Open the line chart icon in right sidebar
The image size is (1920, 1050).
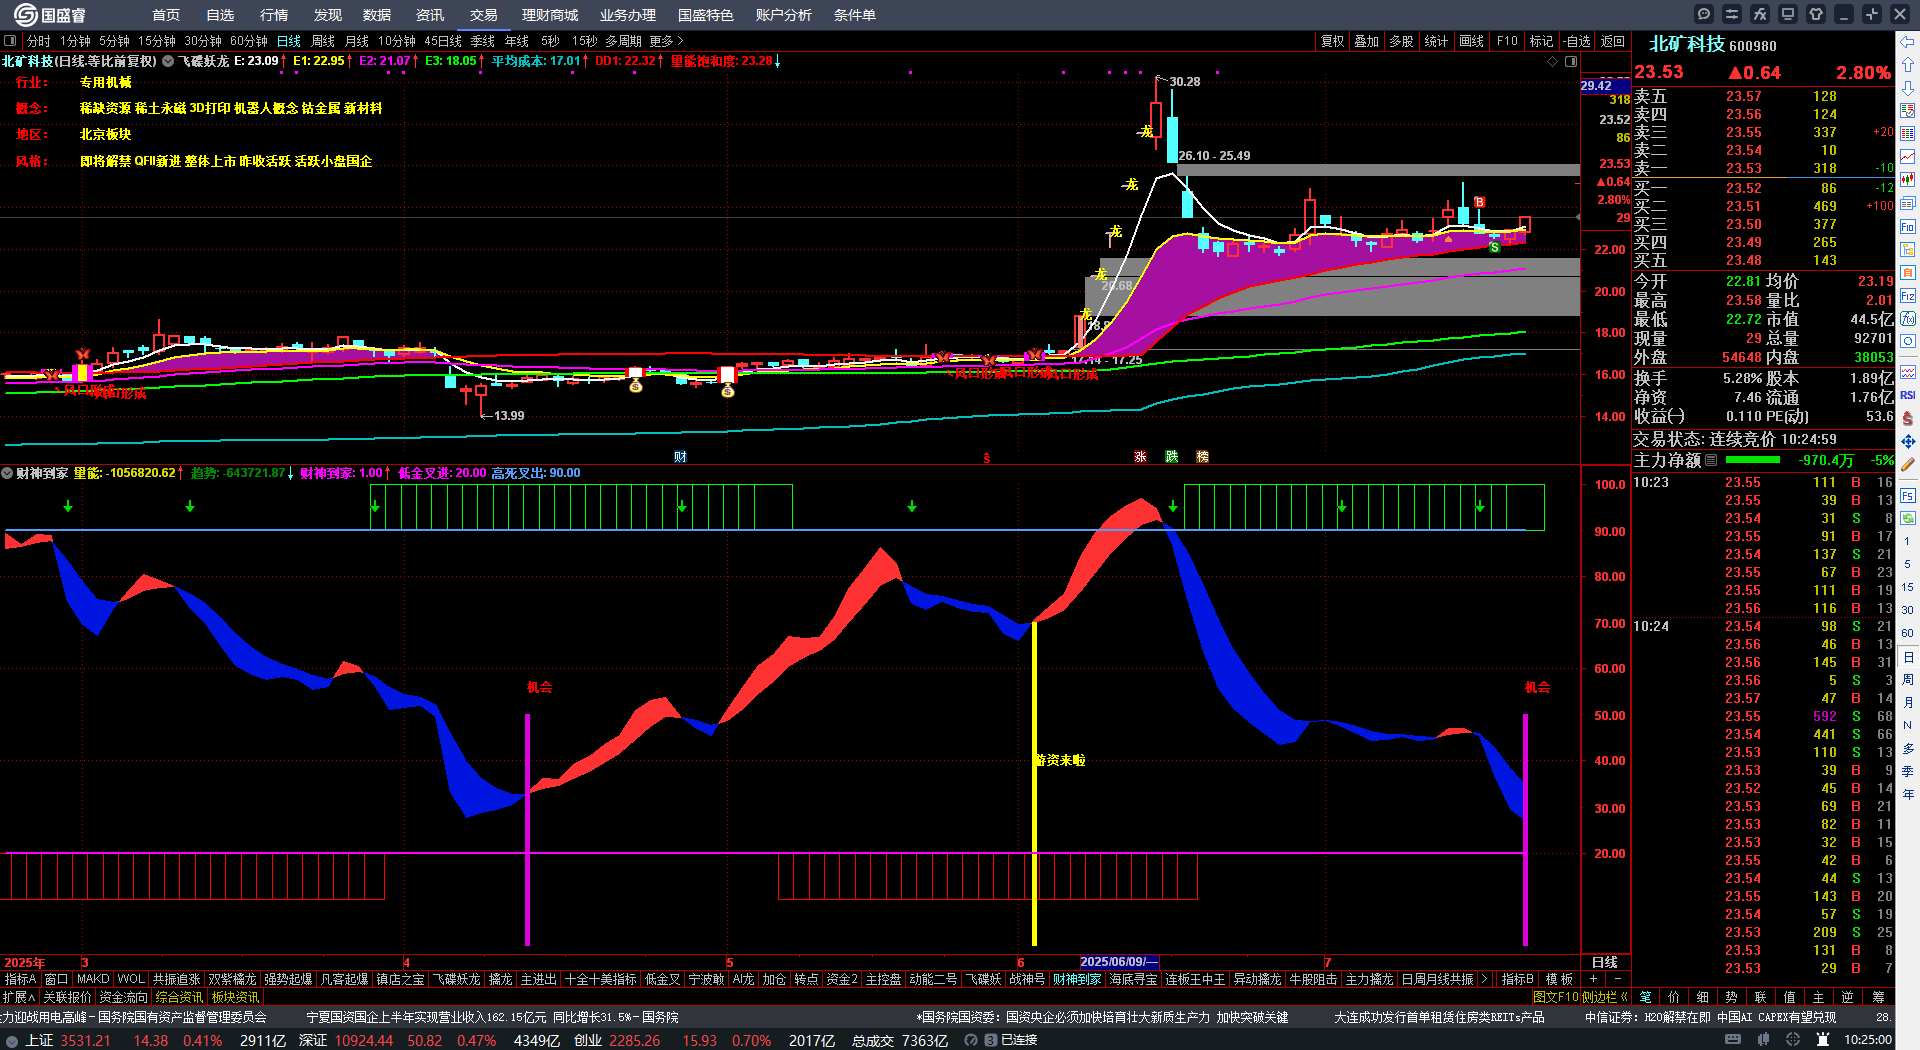pos(1908,157)
